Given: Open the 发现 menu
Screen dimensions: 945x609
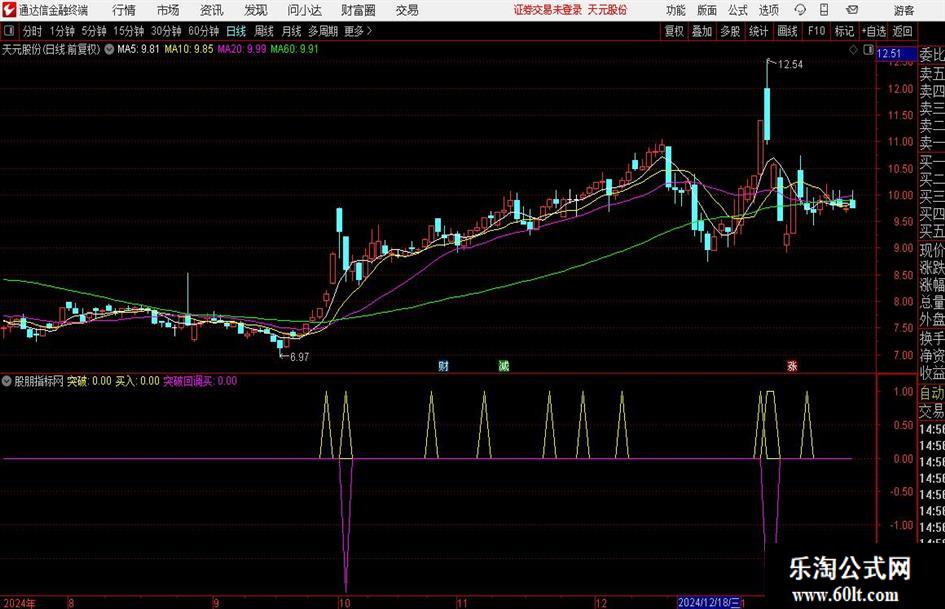Looking at the screenshot, I should pos(256,10).
